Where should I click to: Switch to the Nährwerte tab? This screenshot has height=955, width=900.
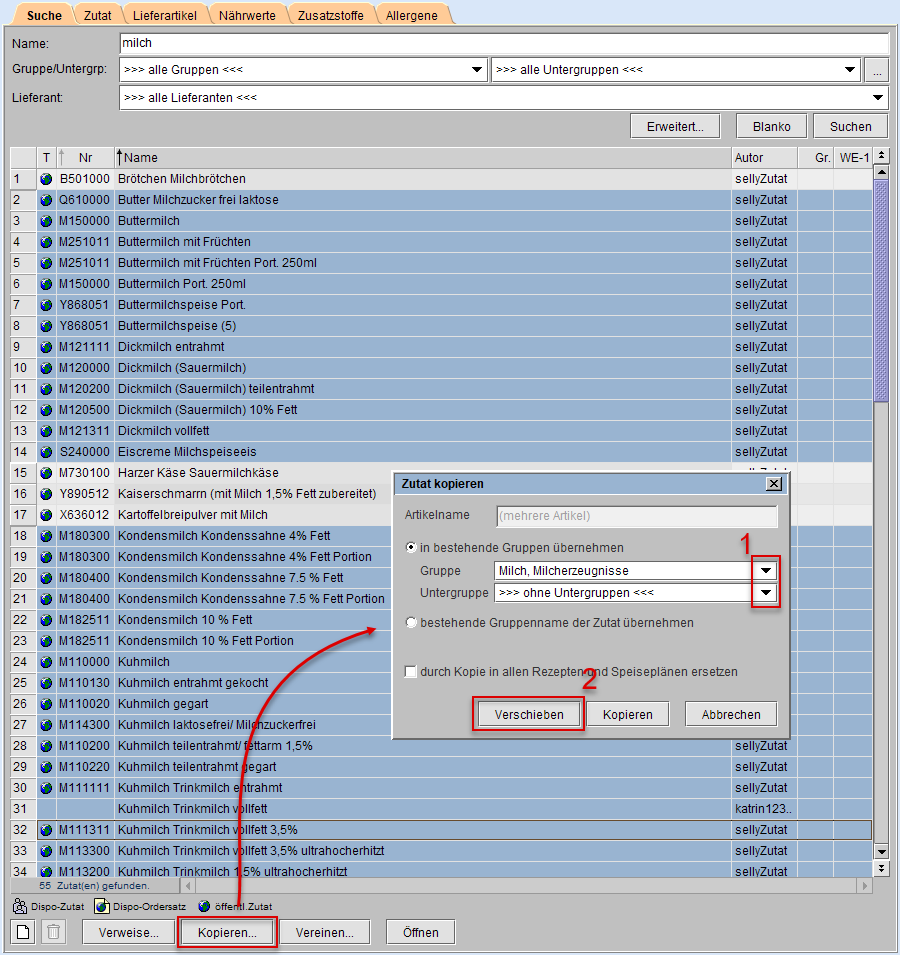click(246, 15)
